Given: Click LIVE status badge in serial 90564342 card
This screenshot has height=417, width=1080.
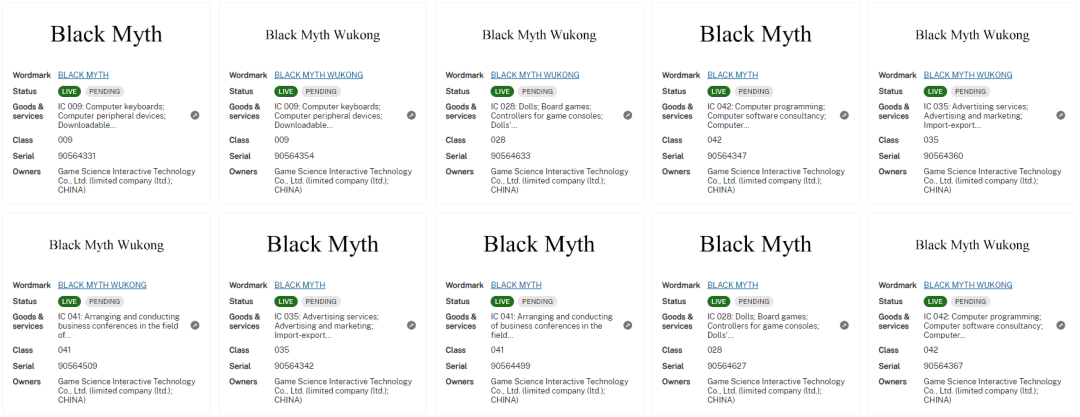Looking at the screenshot, I should pos(286,301).
